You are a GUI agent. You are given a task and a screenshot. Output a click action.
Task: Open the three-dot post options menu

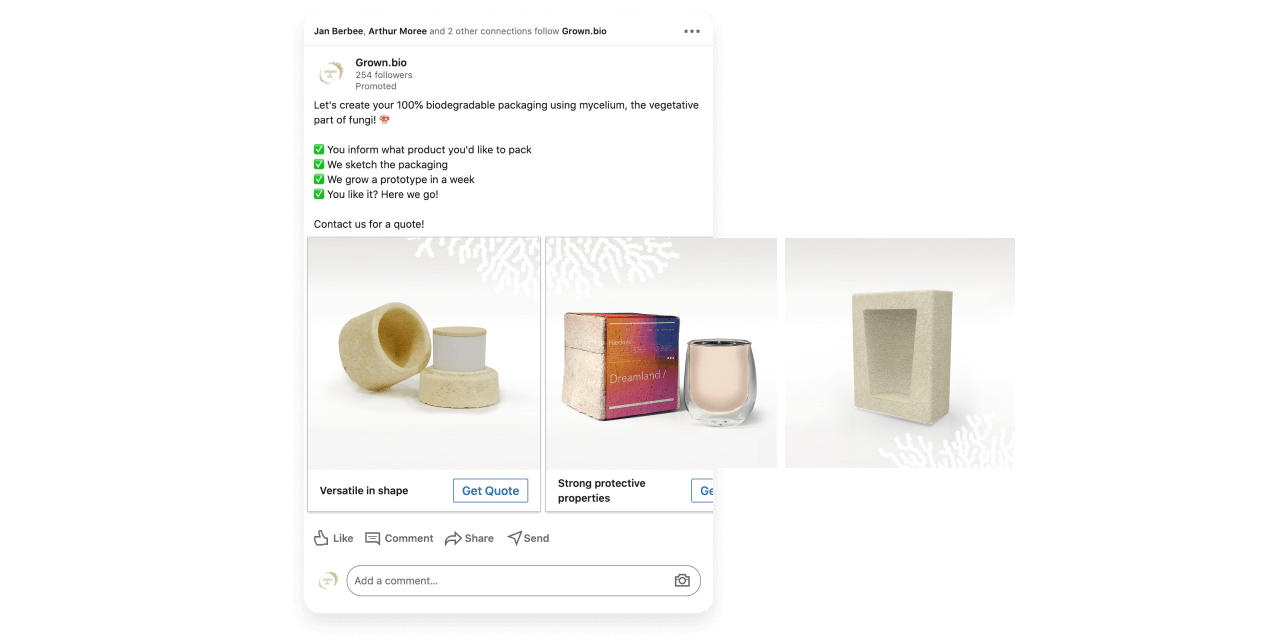pos(692,31)
